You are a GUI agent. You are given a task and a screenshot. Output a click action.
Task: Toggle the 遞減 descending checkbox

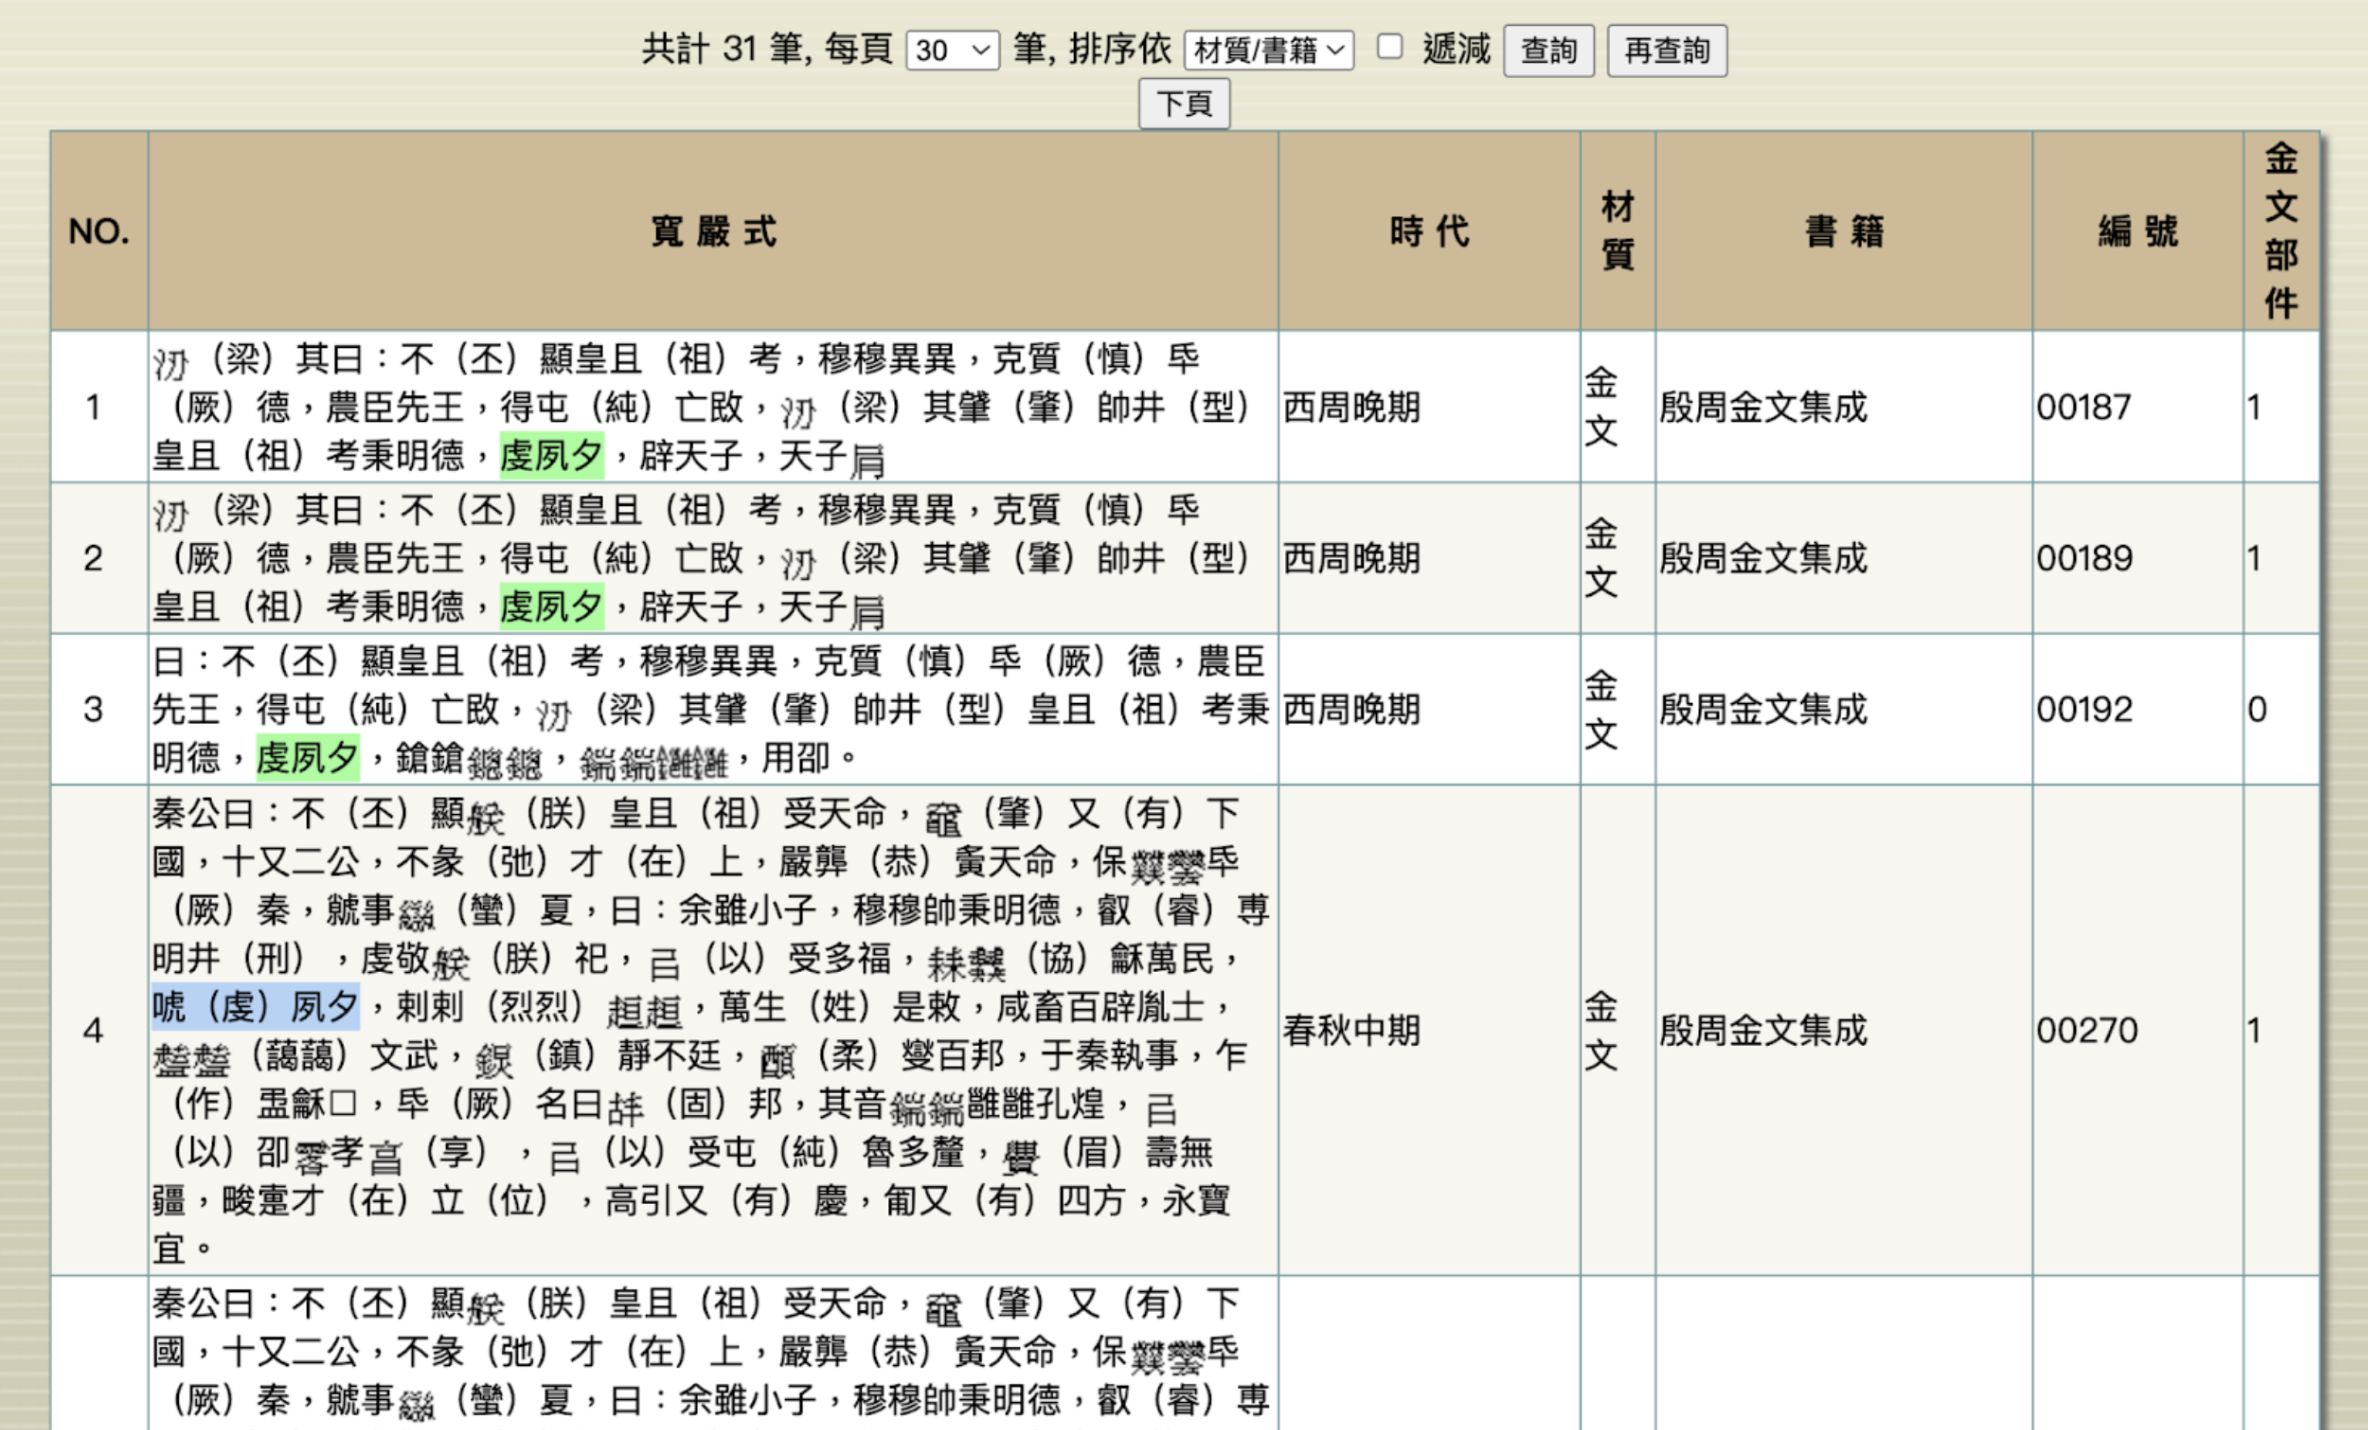[x=1389, y=47]
